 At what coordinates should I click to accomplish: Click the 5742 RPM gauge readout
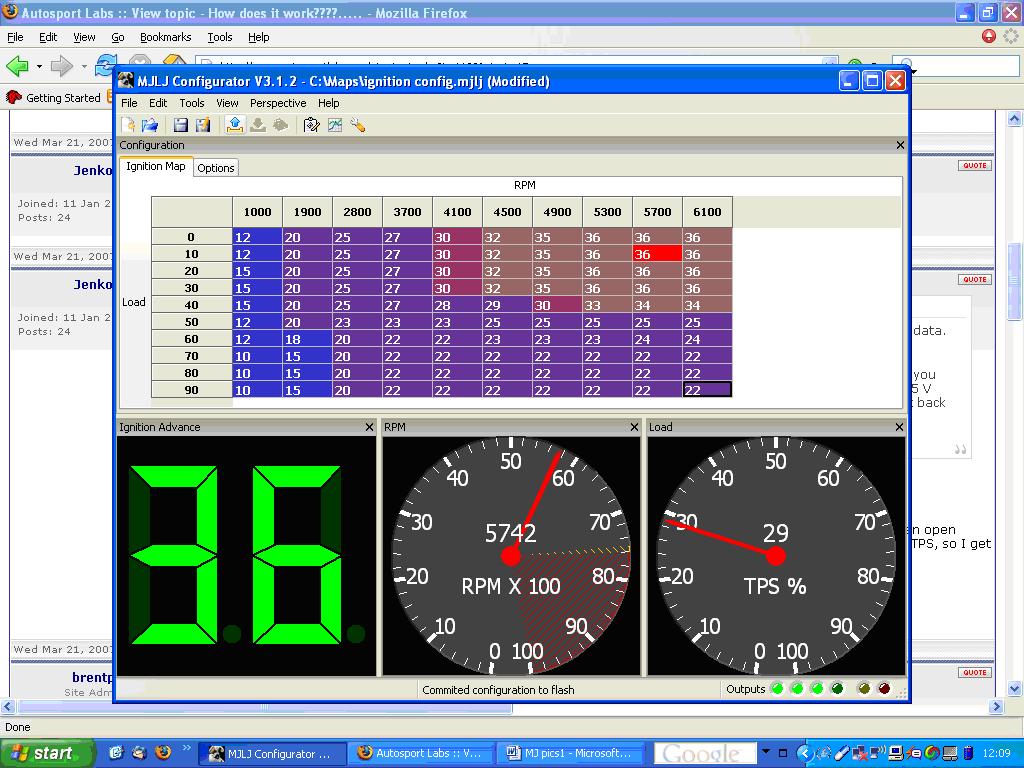(511, 533)
